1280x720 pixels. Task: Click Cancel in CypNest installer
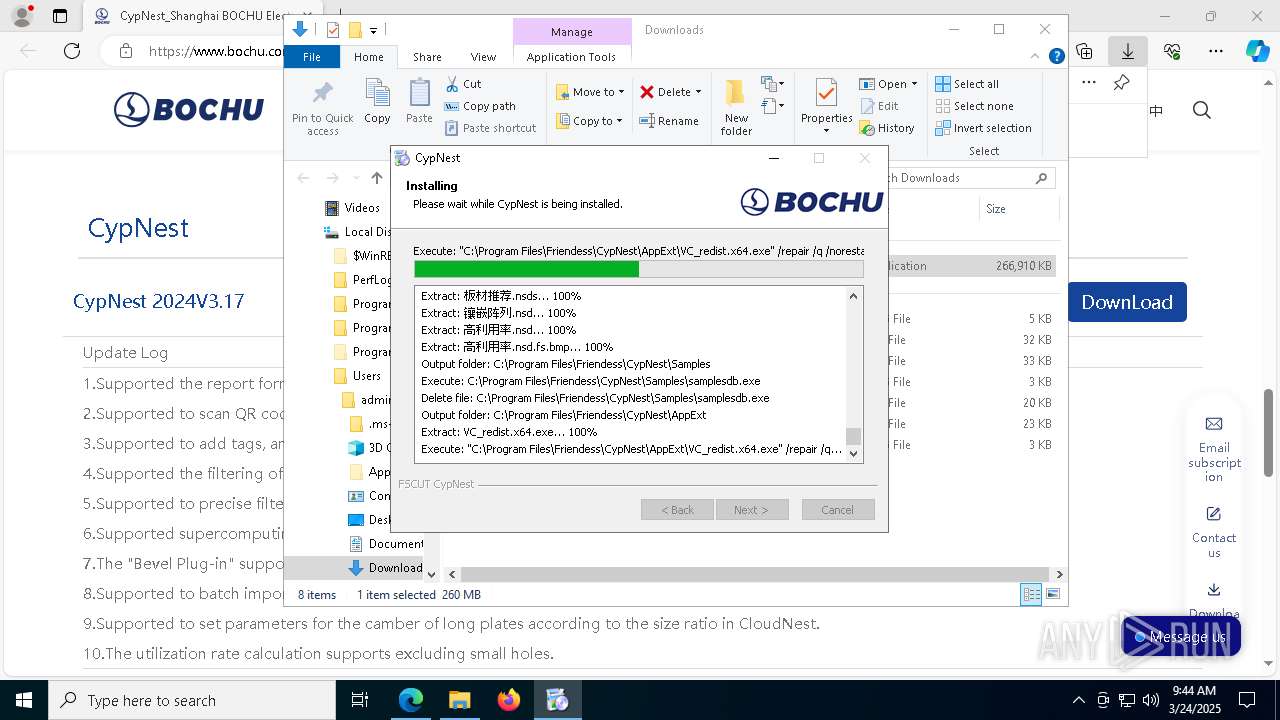[x=838, y=510]
